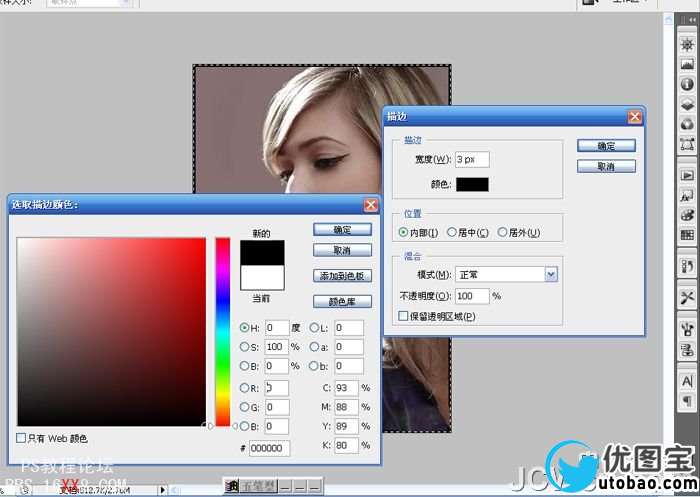Open the Layers panel icon
The width and height of the screenshot is (700, 497).
(687, 104)
